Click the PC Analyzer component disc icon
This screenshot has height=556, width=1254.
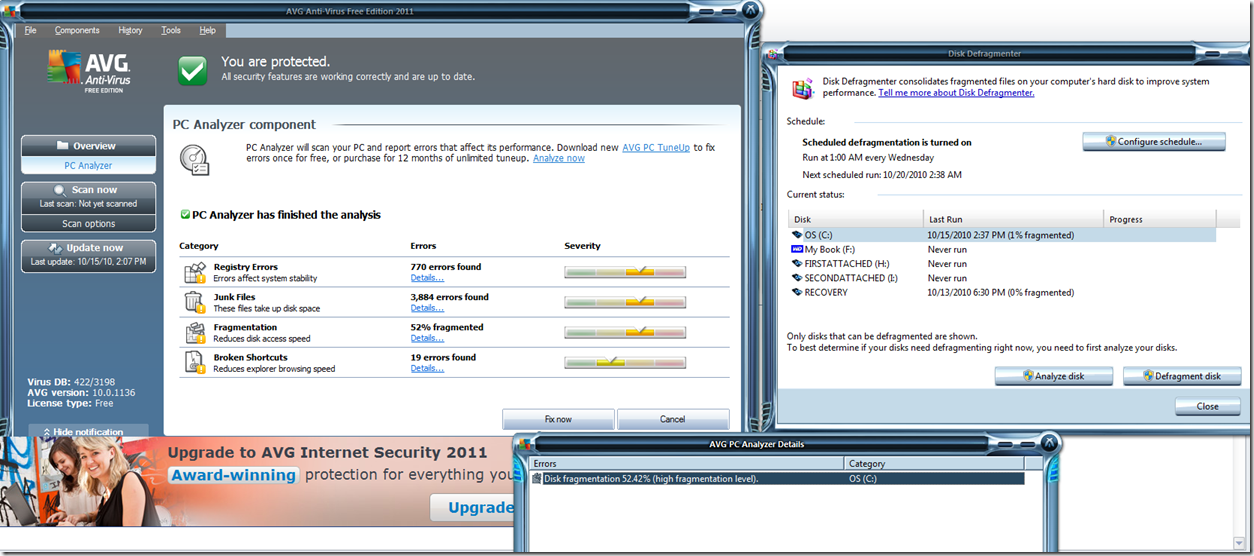pos(194,158)
